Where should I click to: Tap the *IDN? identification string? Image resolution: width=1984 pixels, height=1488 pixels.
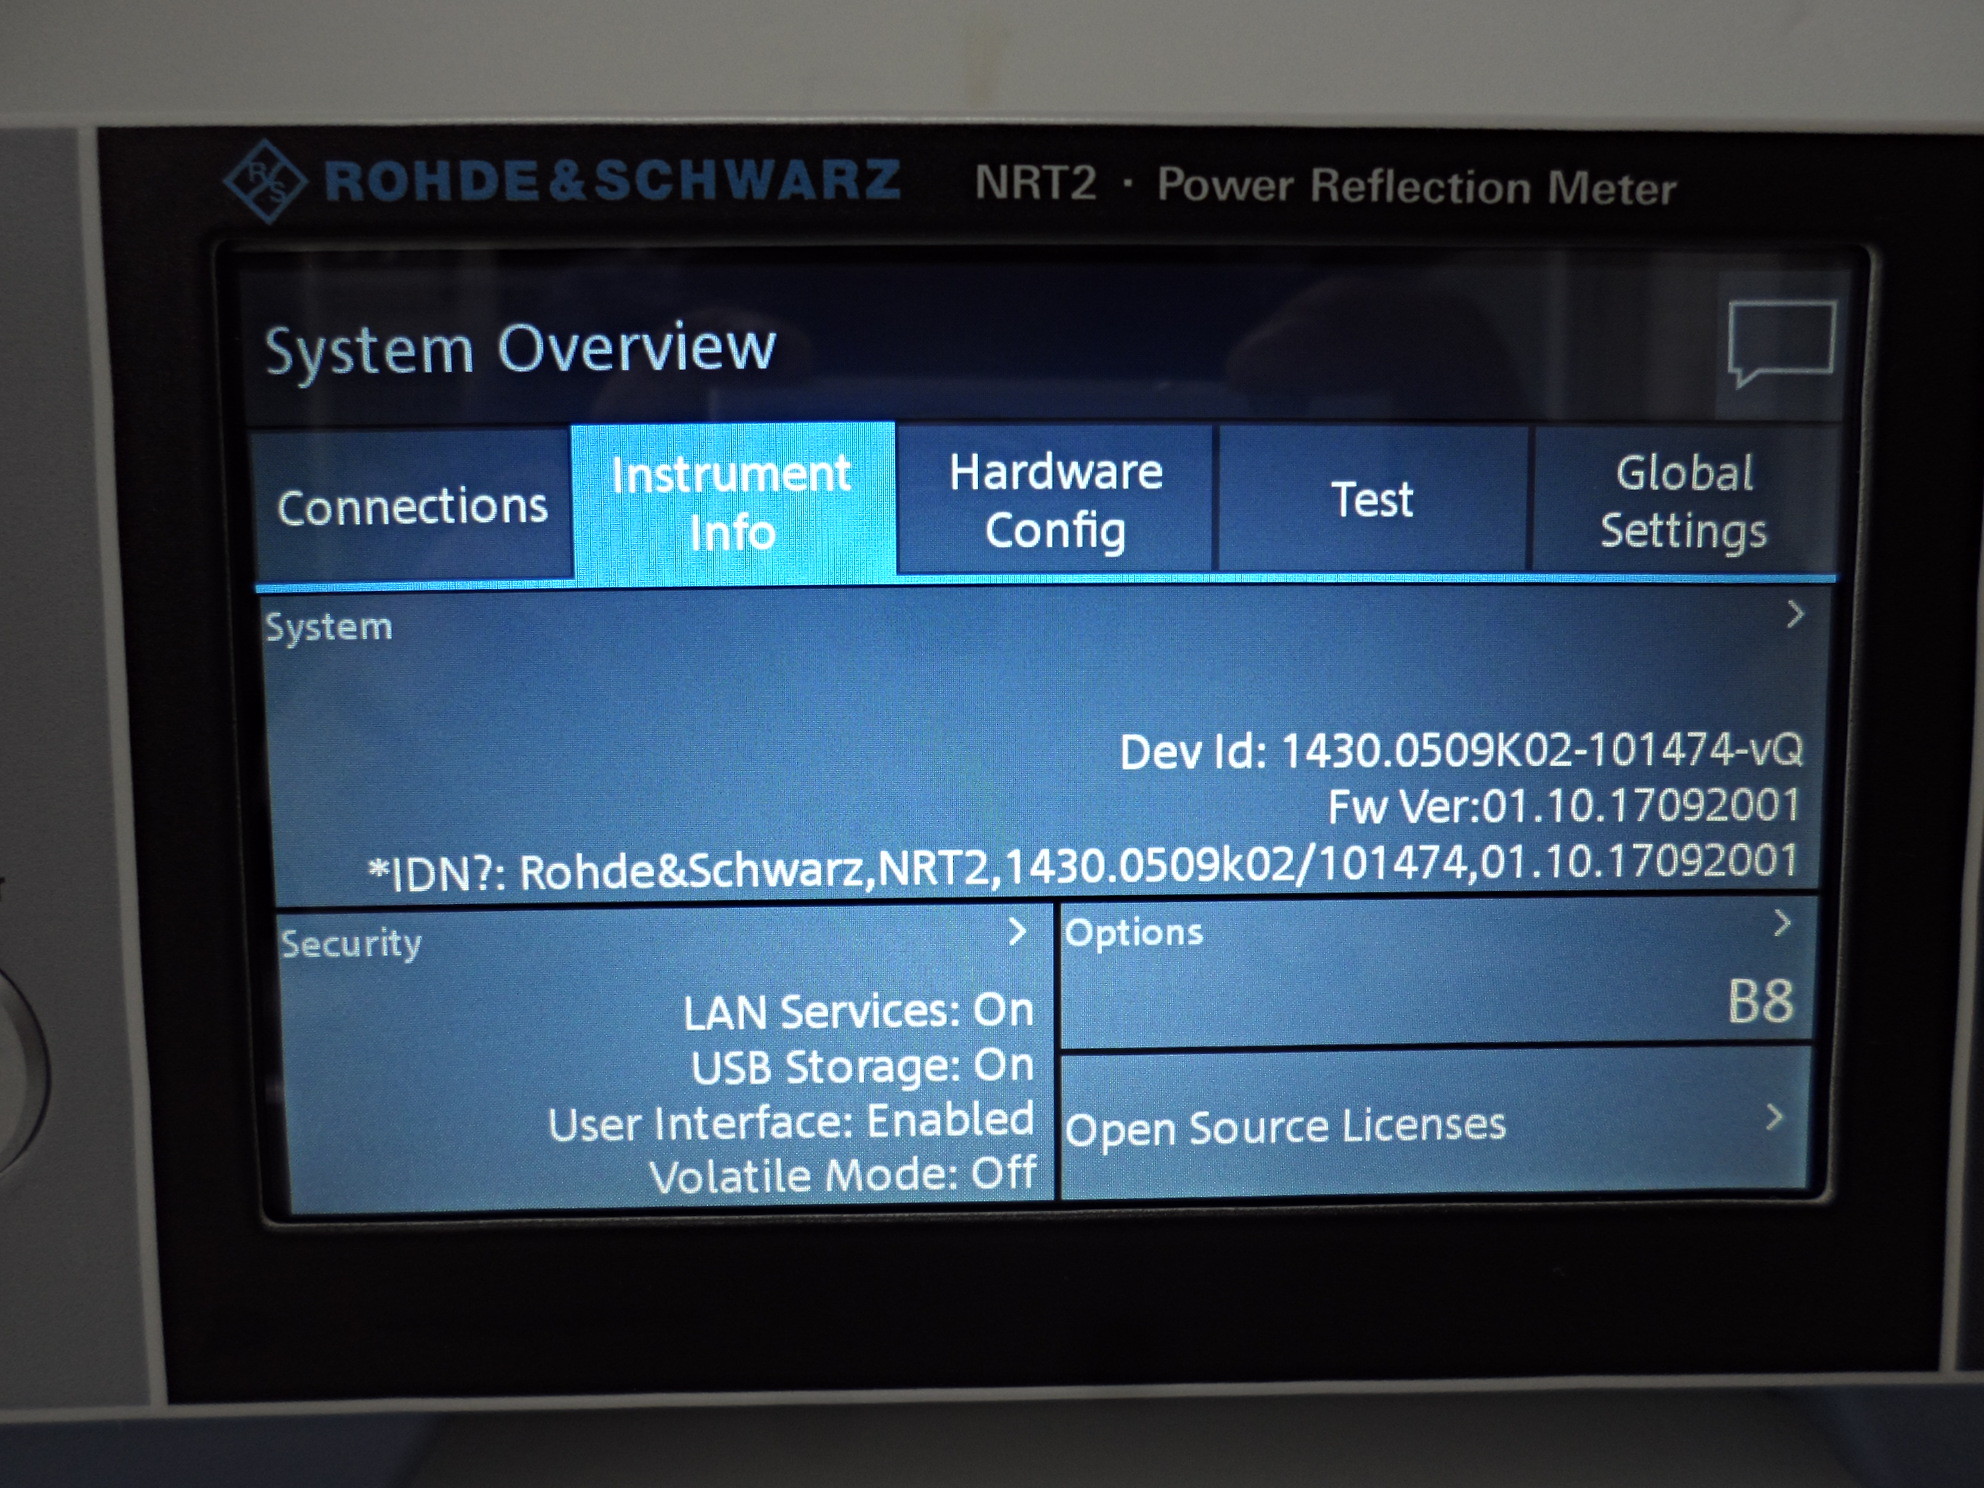(x=1083, y=868)
